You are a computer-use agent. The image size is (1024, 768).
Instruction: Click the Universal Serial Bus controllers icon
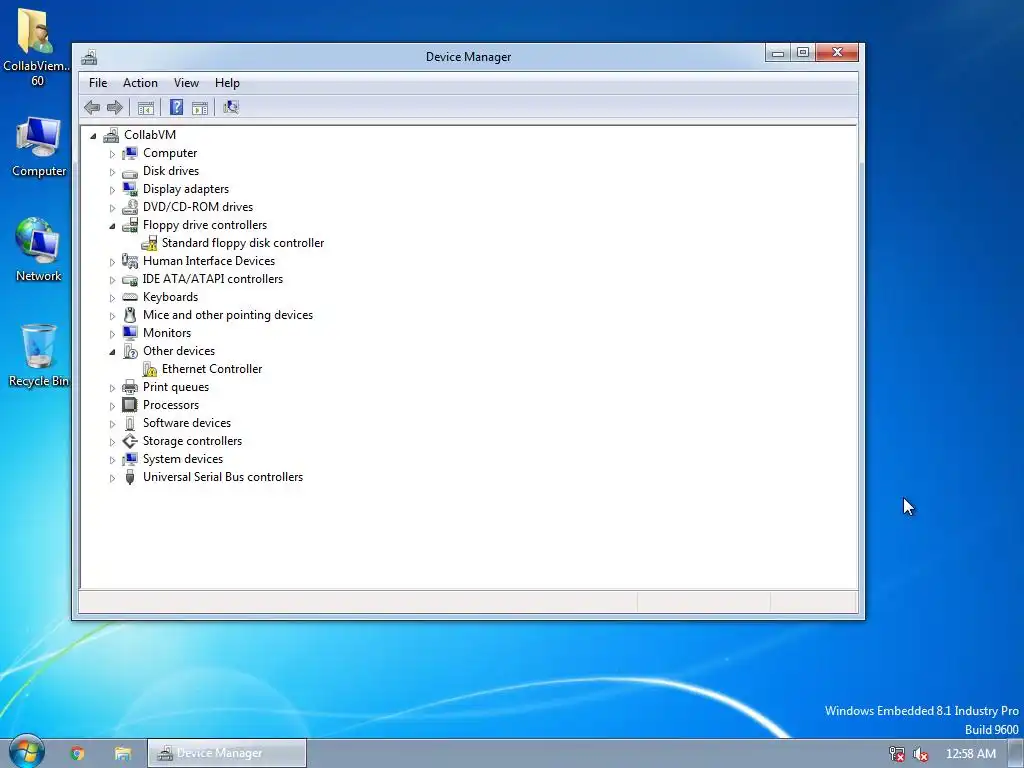130,477
